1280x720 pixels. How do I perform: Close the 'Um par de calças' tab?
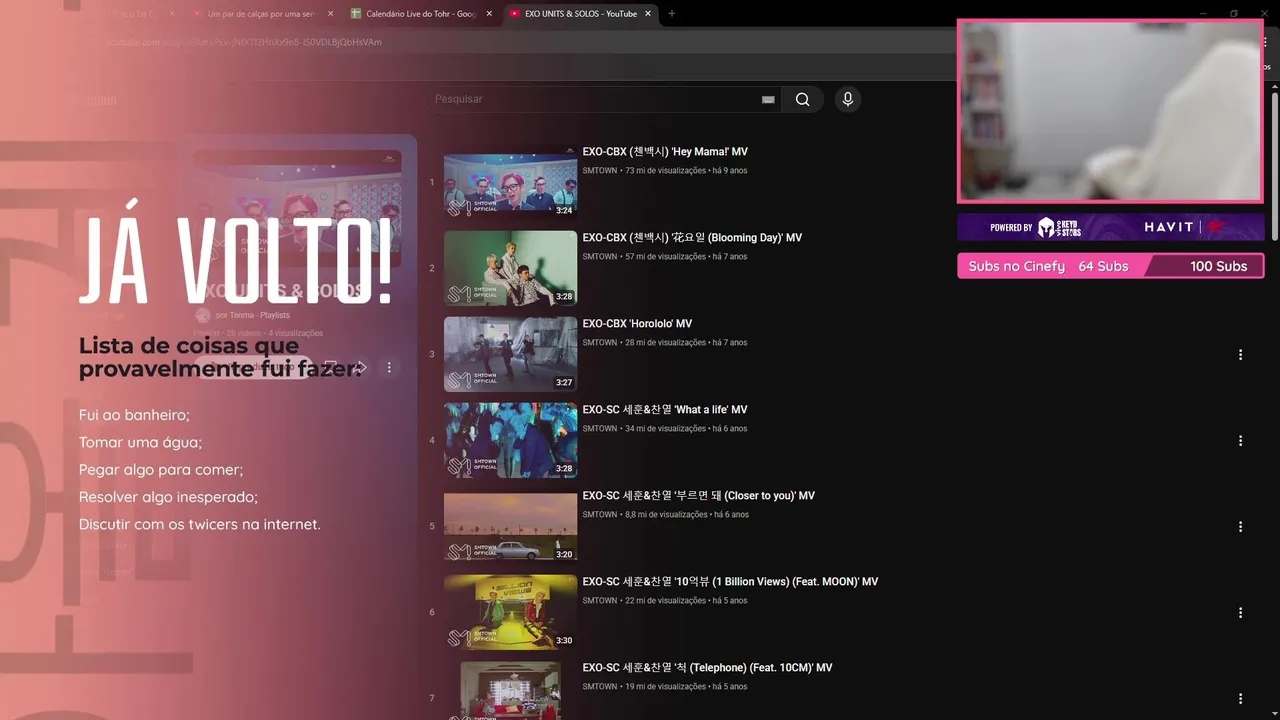pyautogui.click(x=330, y=14)
